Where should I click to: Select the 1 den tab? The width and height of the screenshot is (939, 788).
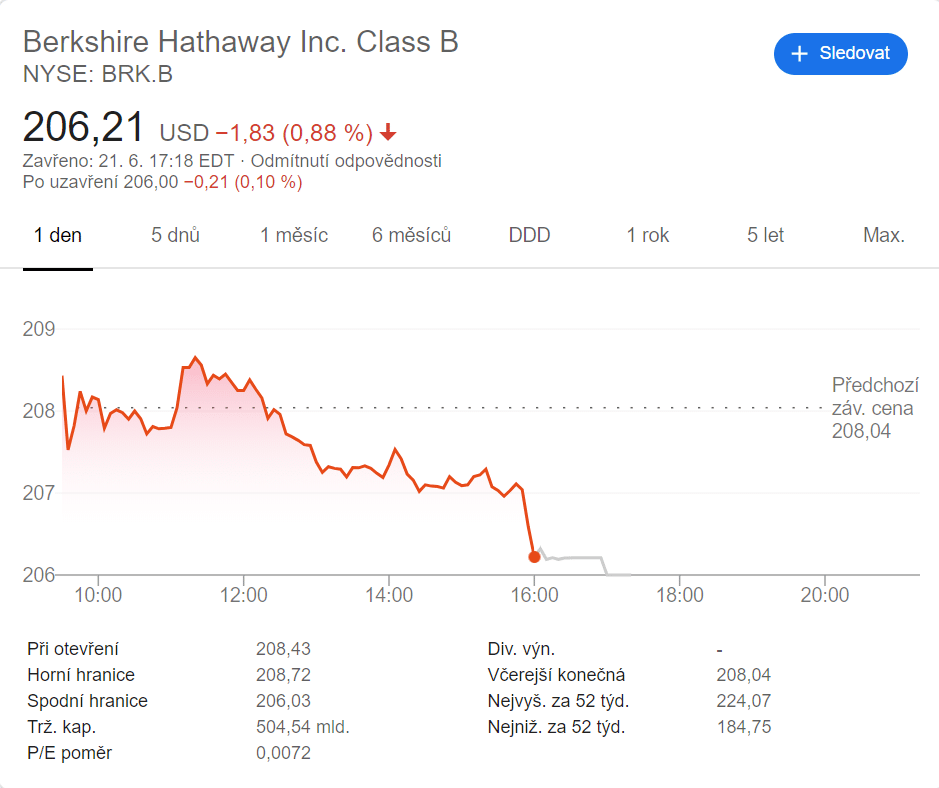coord(58,236)
